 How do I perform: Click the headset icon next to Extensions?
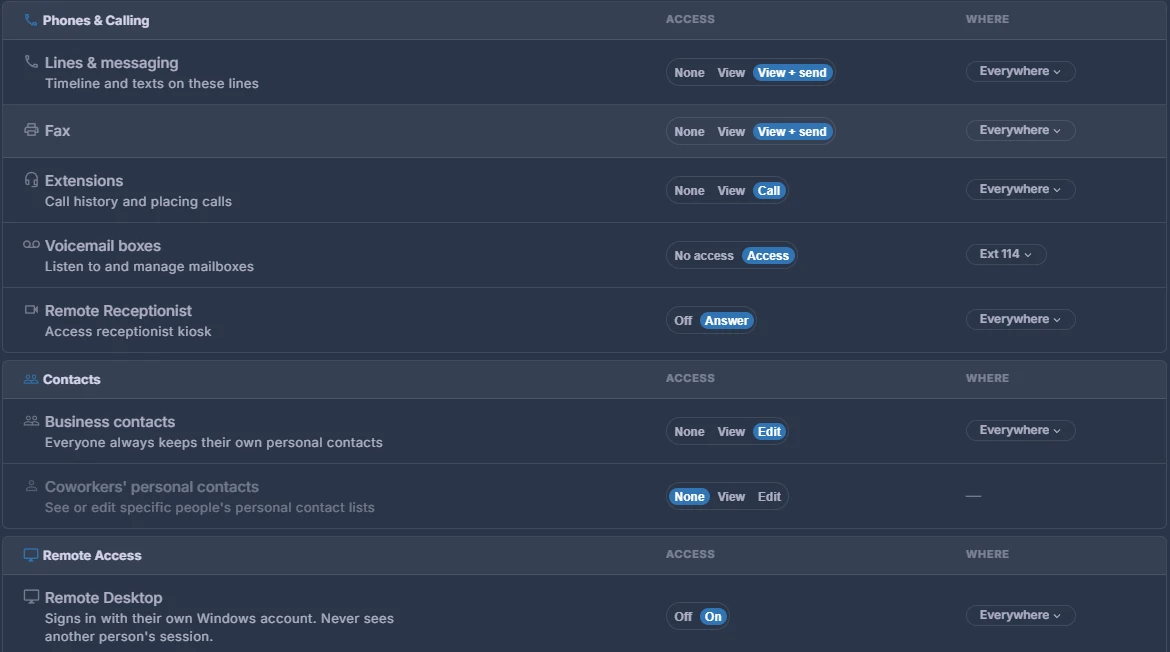tap(31, 180)
